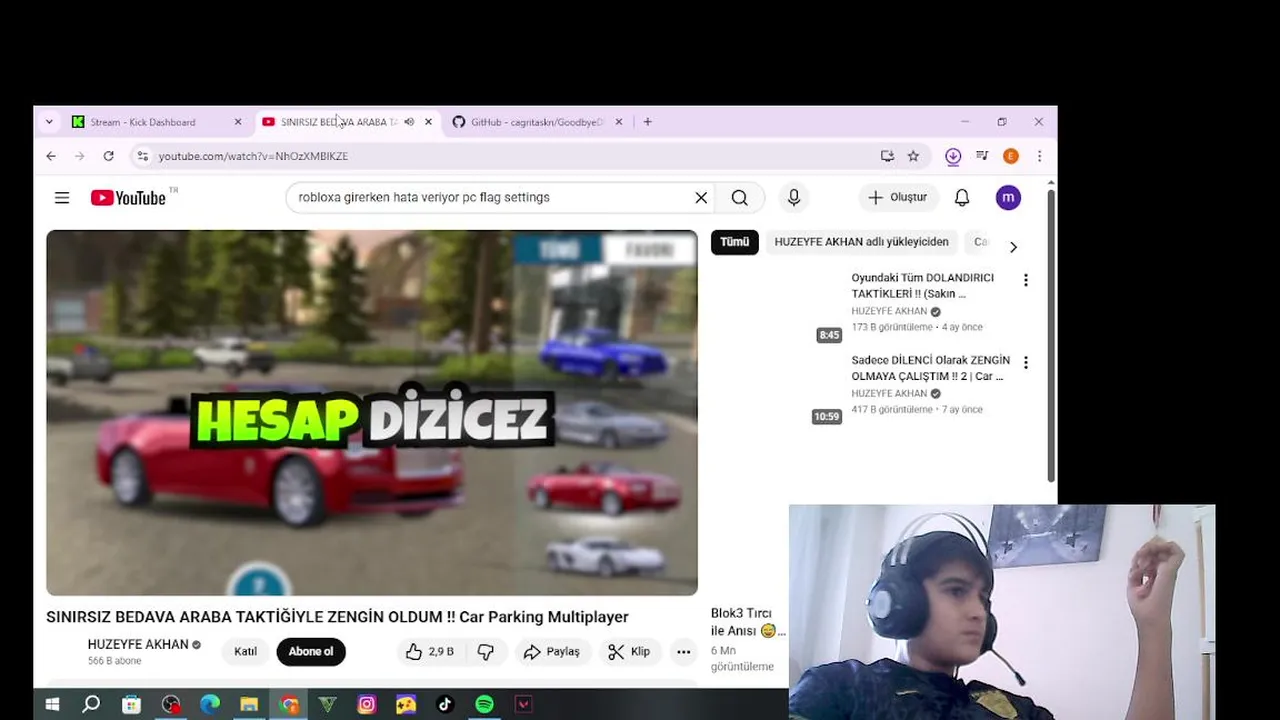Open Chrome media controls
The height and width of the screenshot is (720, 1280).
(982, 156)
